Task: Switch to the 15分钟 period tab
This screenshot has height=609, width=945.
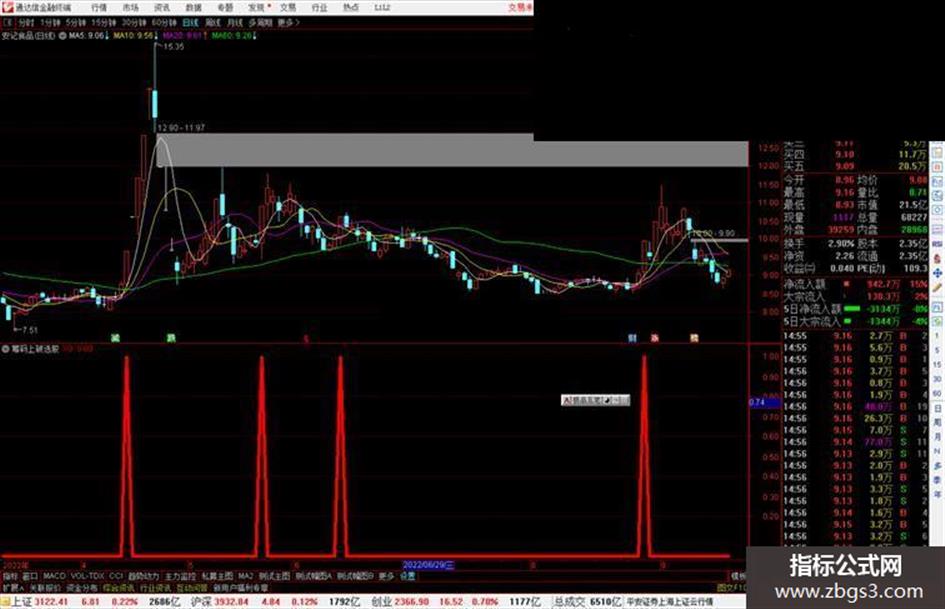Action: tap(104, 23)
